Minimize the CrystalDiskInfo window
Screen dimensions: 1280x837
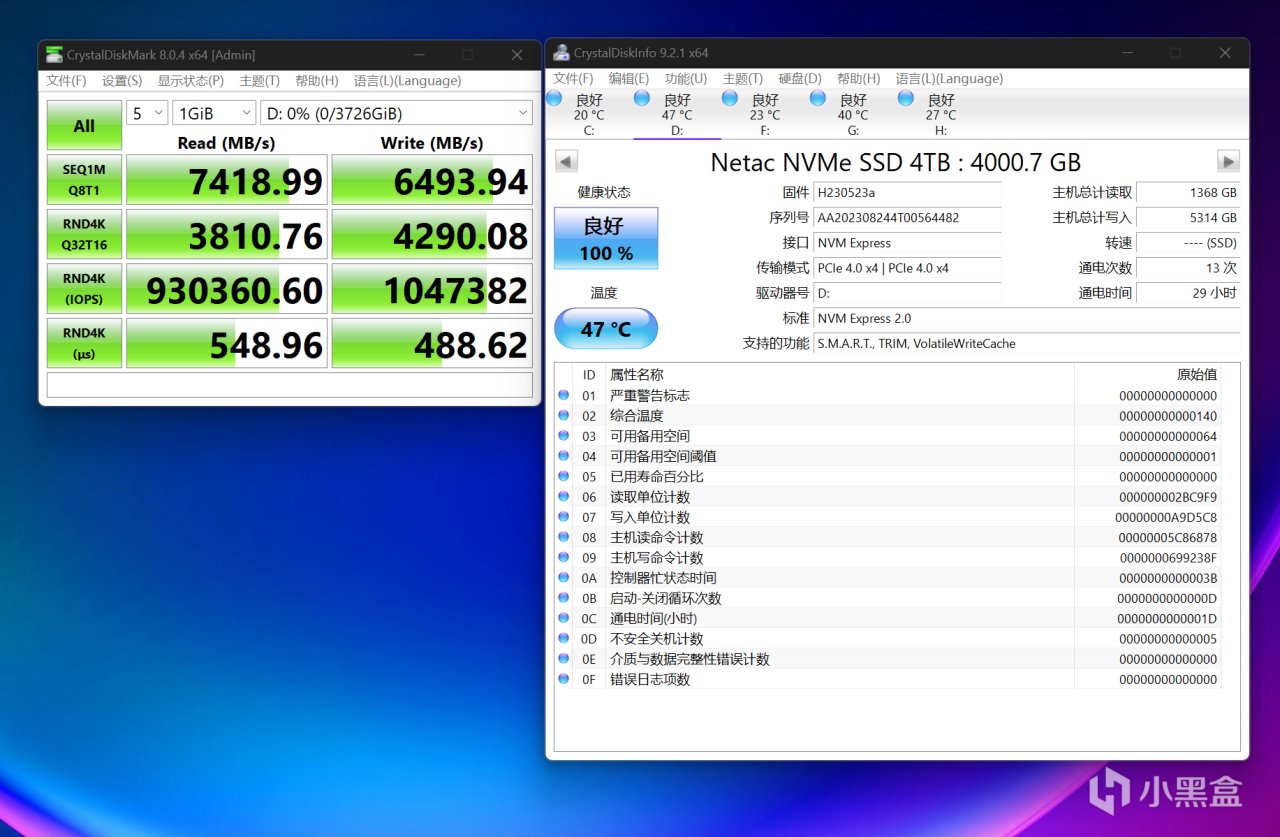tap(1129, 53)
